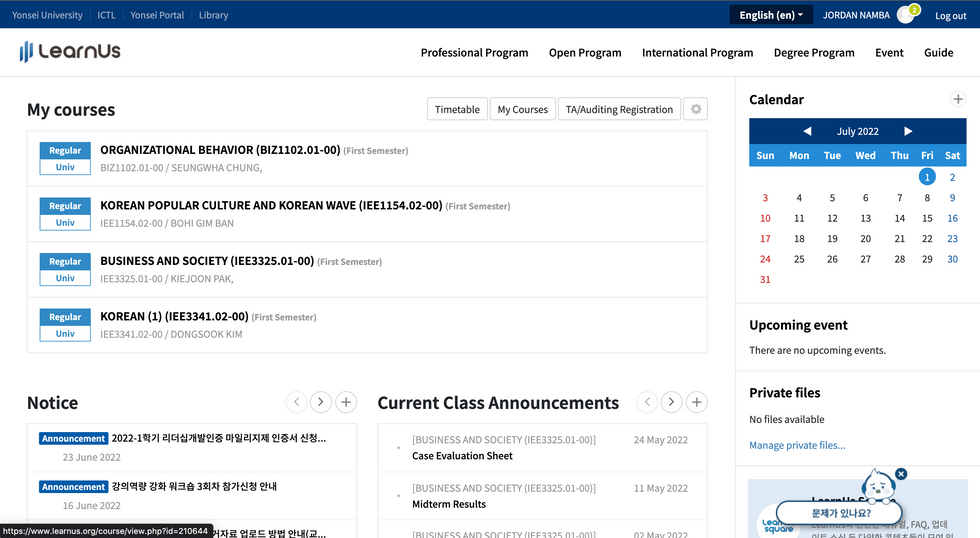The height and width of the screenshot is (538, 980).
Task: Click the LearnUs logo
Action: (70, 51)
